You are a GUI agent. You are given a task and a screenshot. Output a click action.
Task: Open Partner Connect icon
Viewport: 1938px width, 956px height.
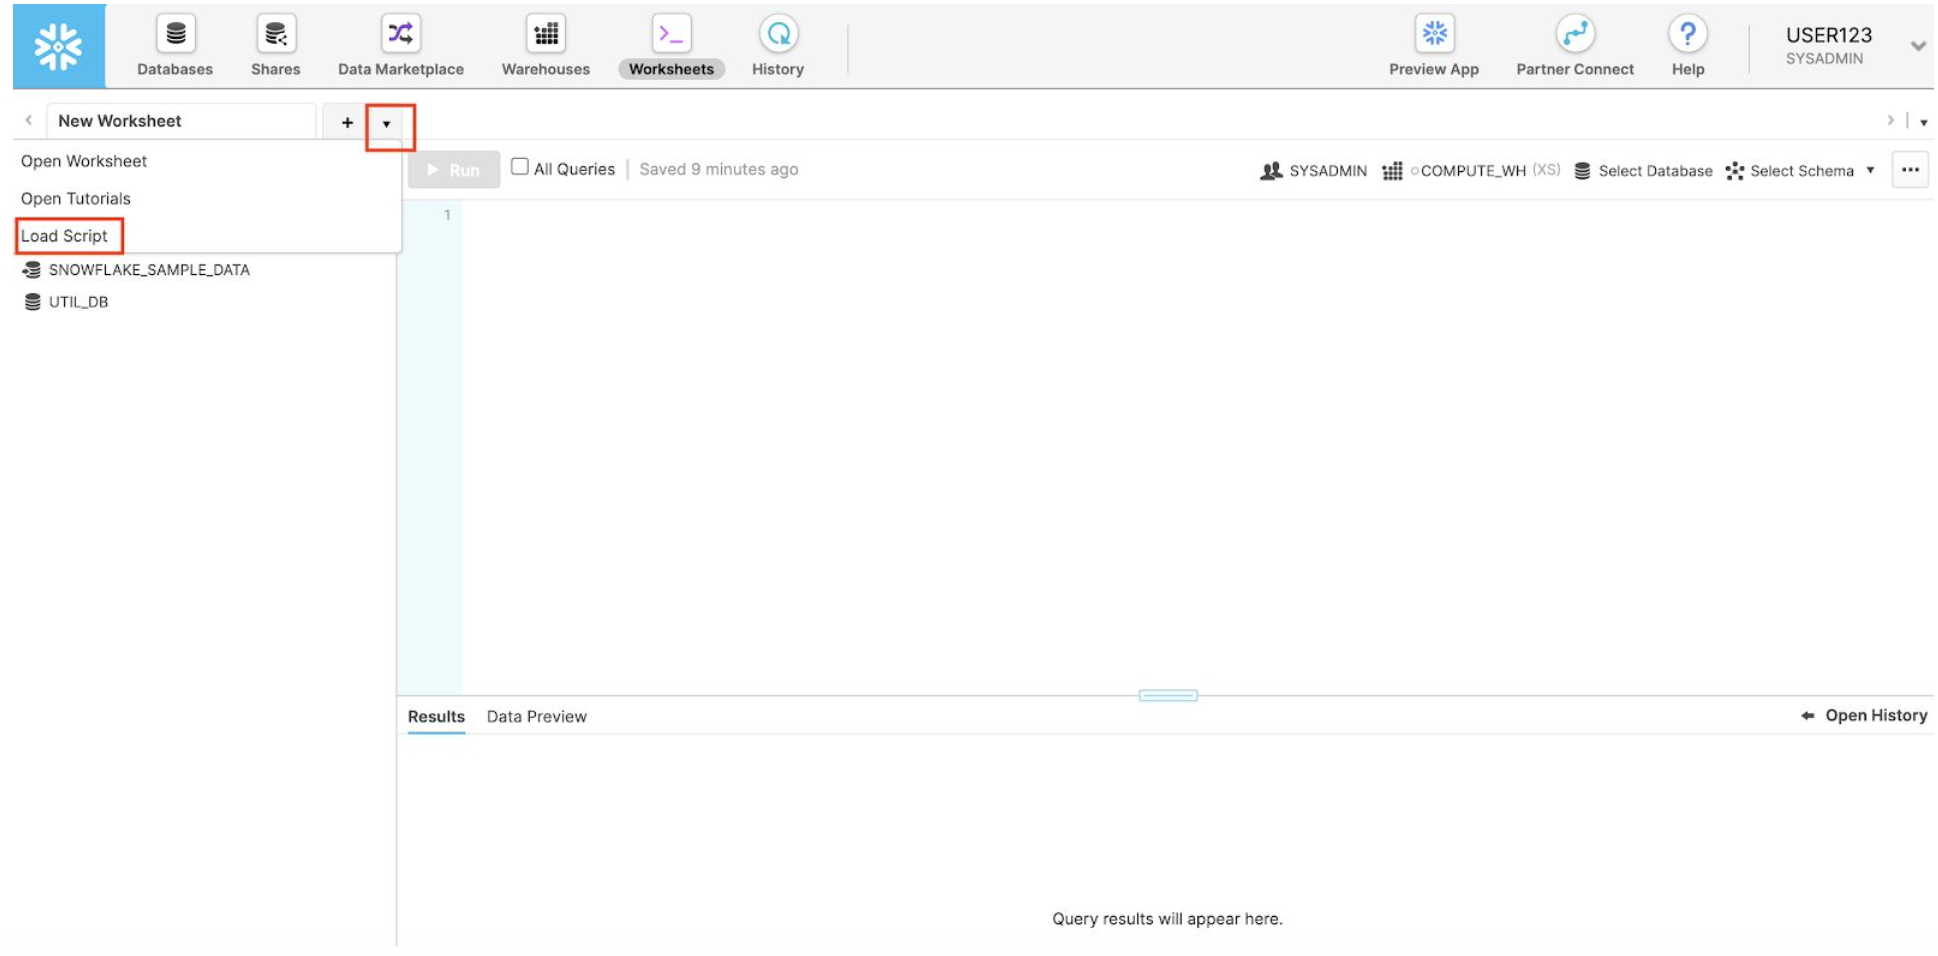pos(1575,35)
